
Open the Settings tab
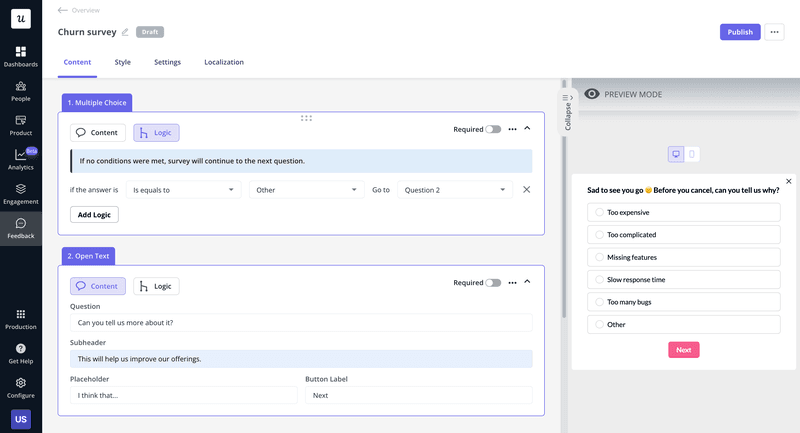point(167,62)
